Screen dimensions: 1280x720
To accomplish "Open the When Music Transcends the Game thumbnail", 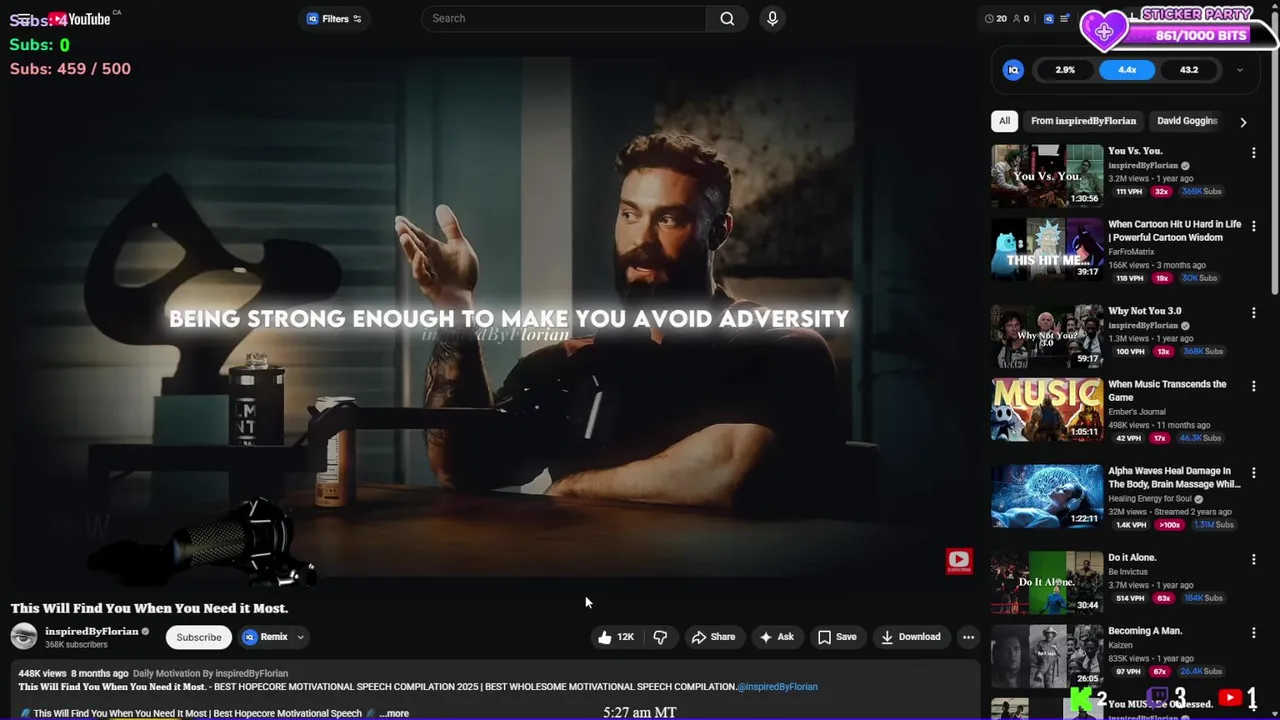I will (x=1047, y=409).
